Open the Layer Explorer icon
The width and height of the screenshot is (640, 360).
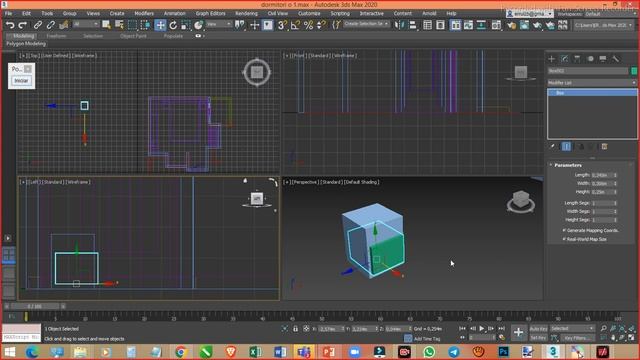[440, 25]
